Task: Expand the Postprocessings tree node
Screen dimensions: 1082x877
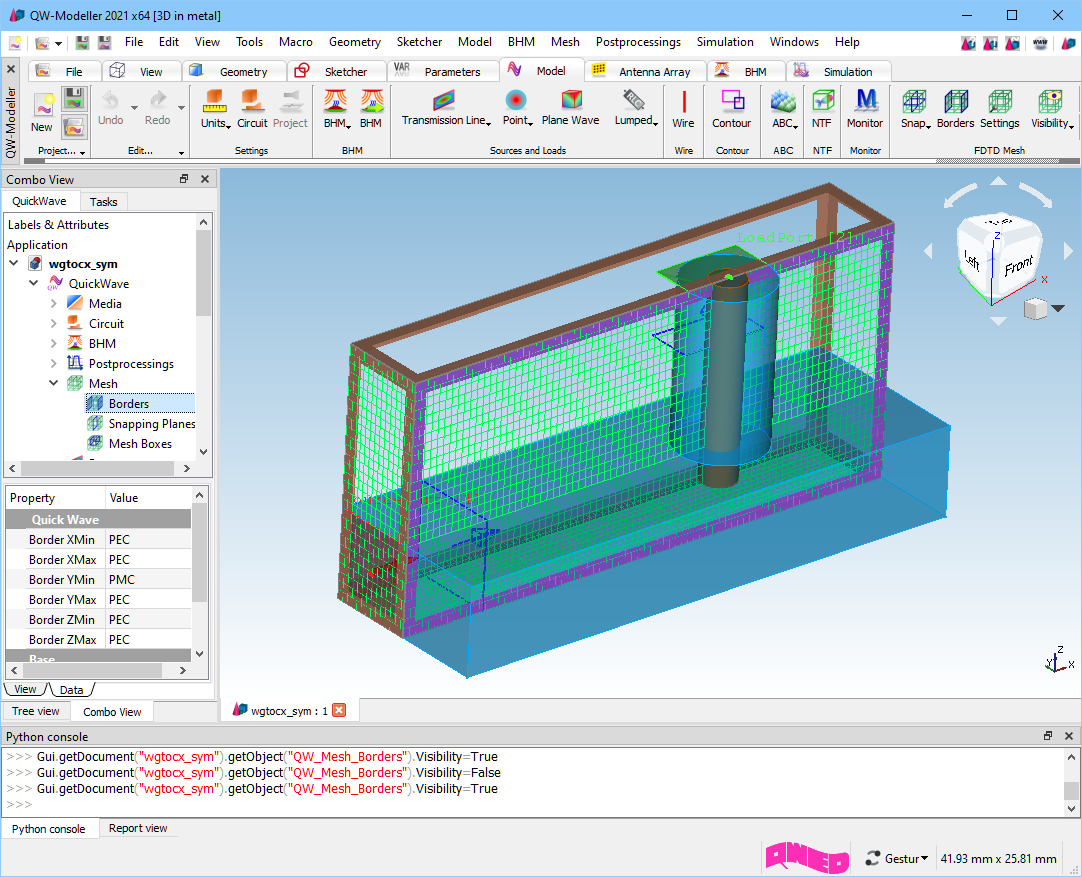Action: coord(54,363)
